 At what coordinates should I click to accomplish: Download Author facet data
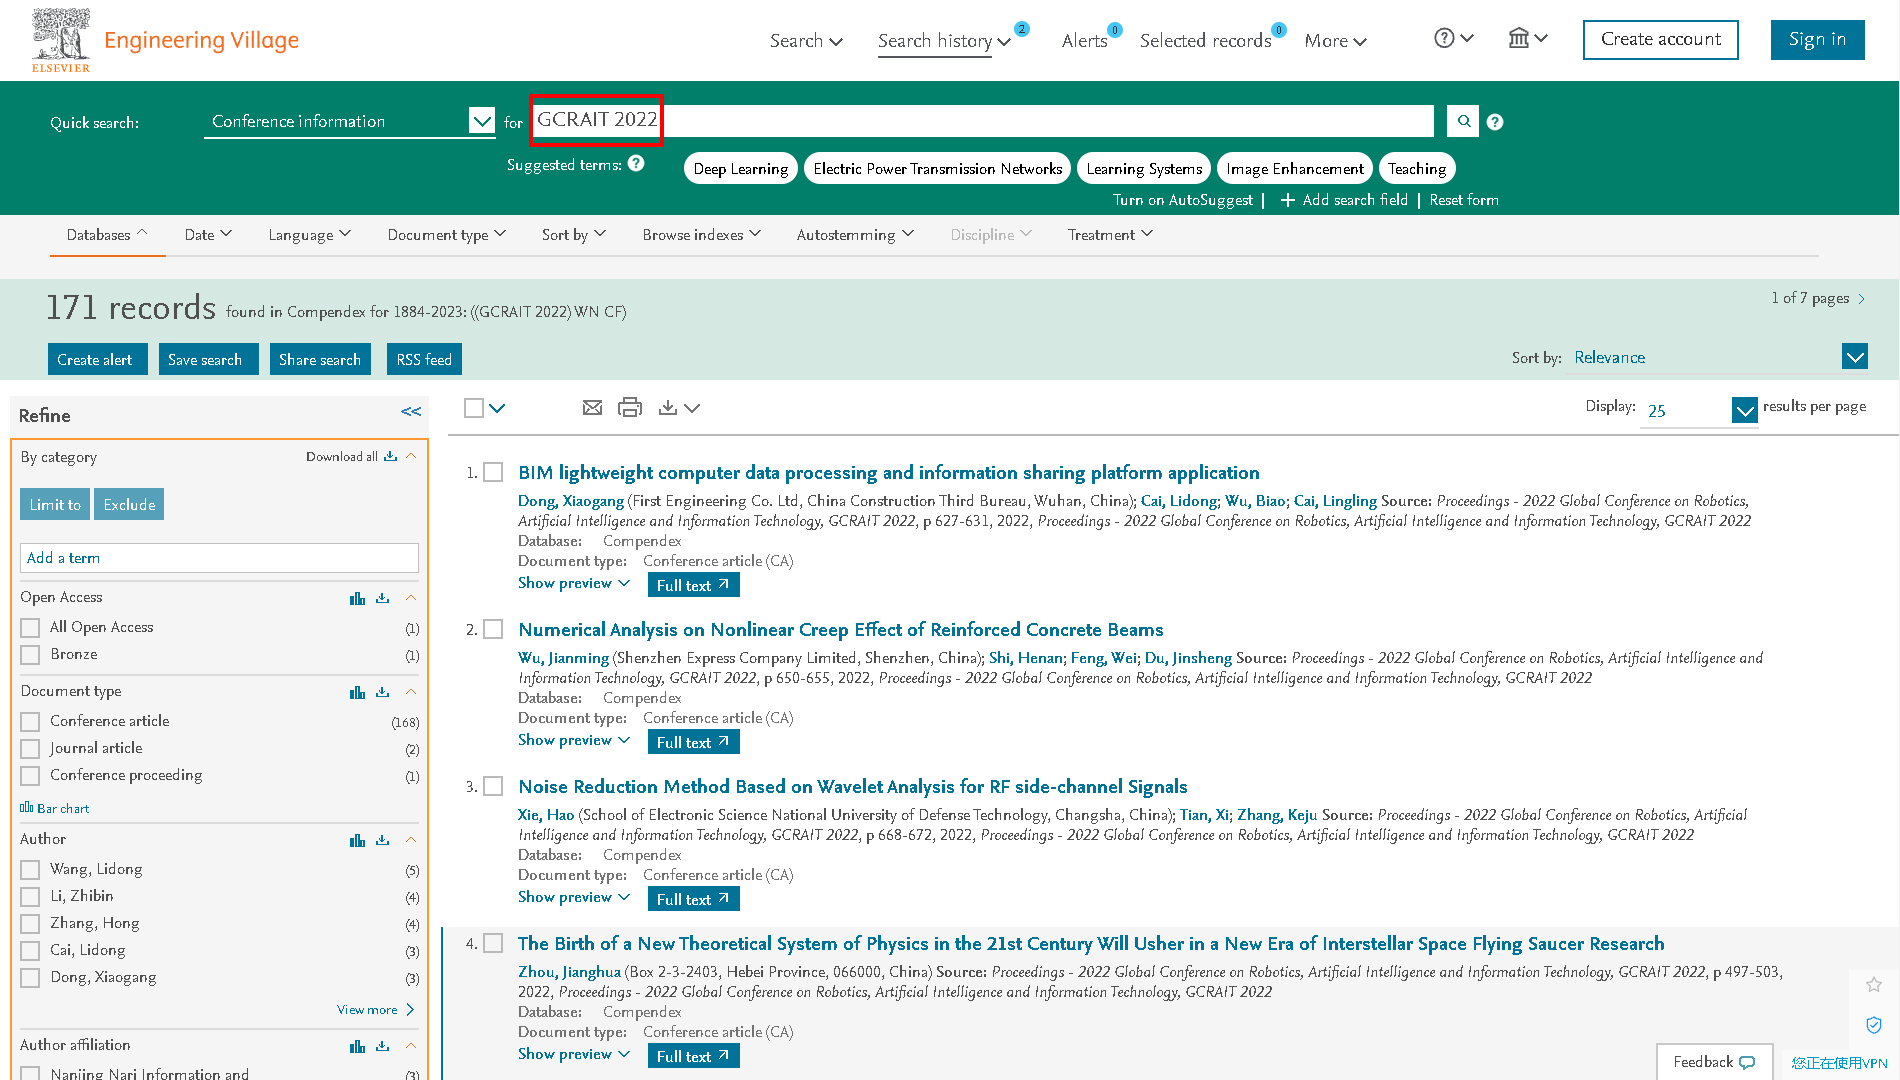pos(382,840)
